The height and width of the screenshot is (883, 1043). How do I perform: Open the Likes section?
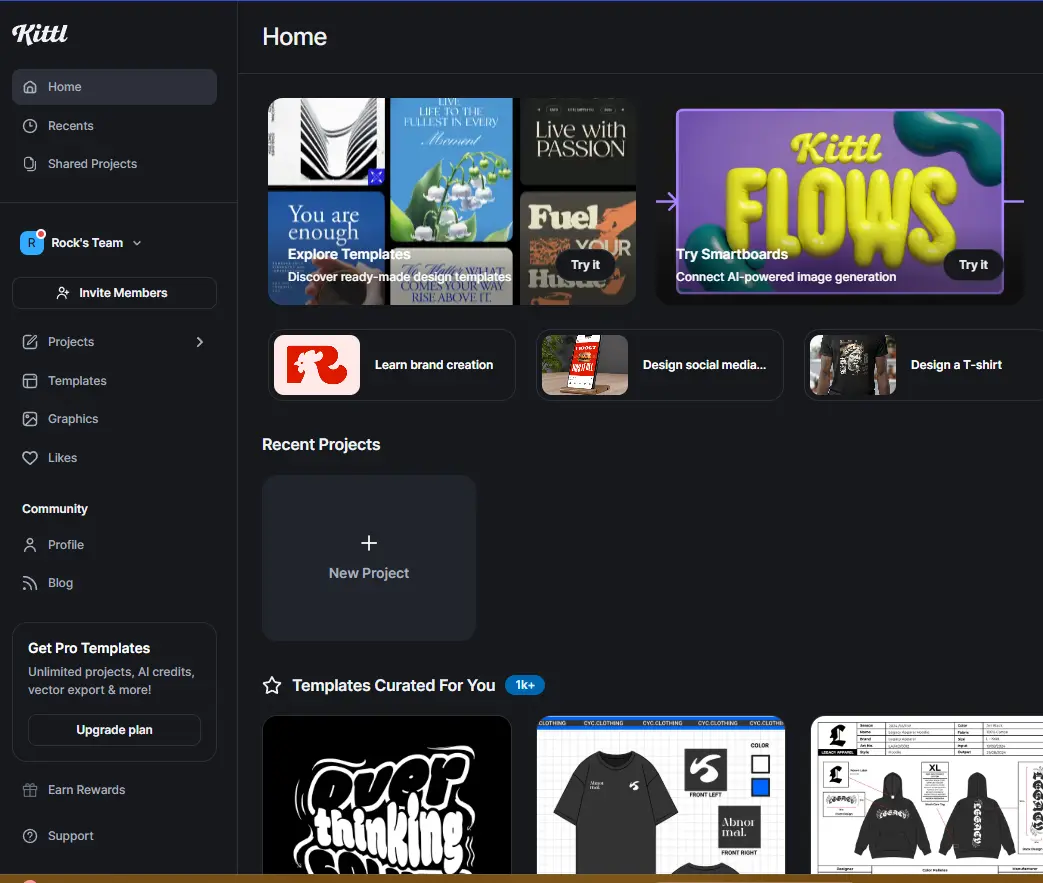tap(114, 458)
